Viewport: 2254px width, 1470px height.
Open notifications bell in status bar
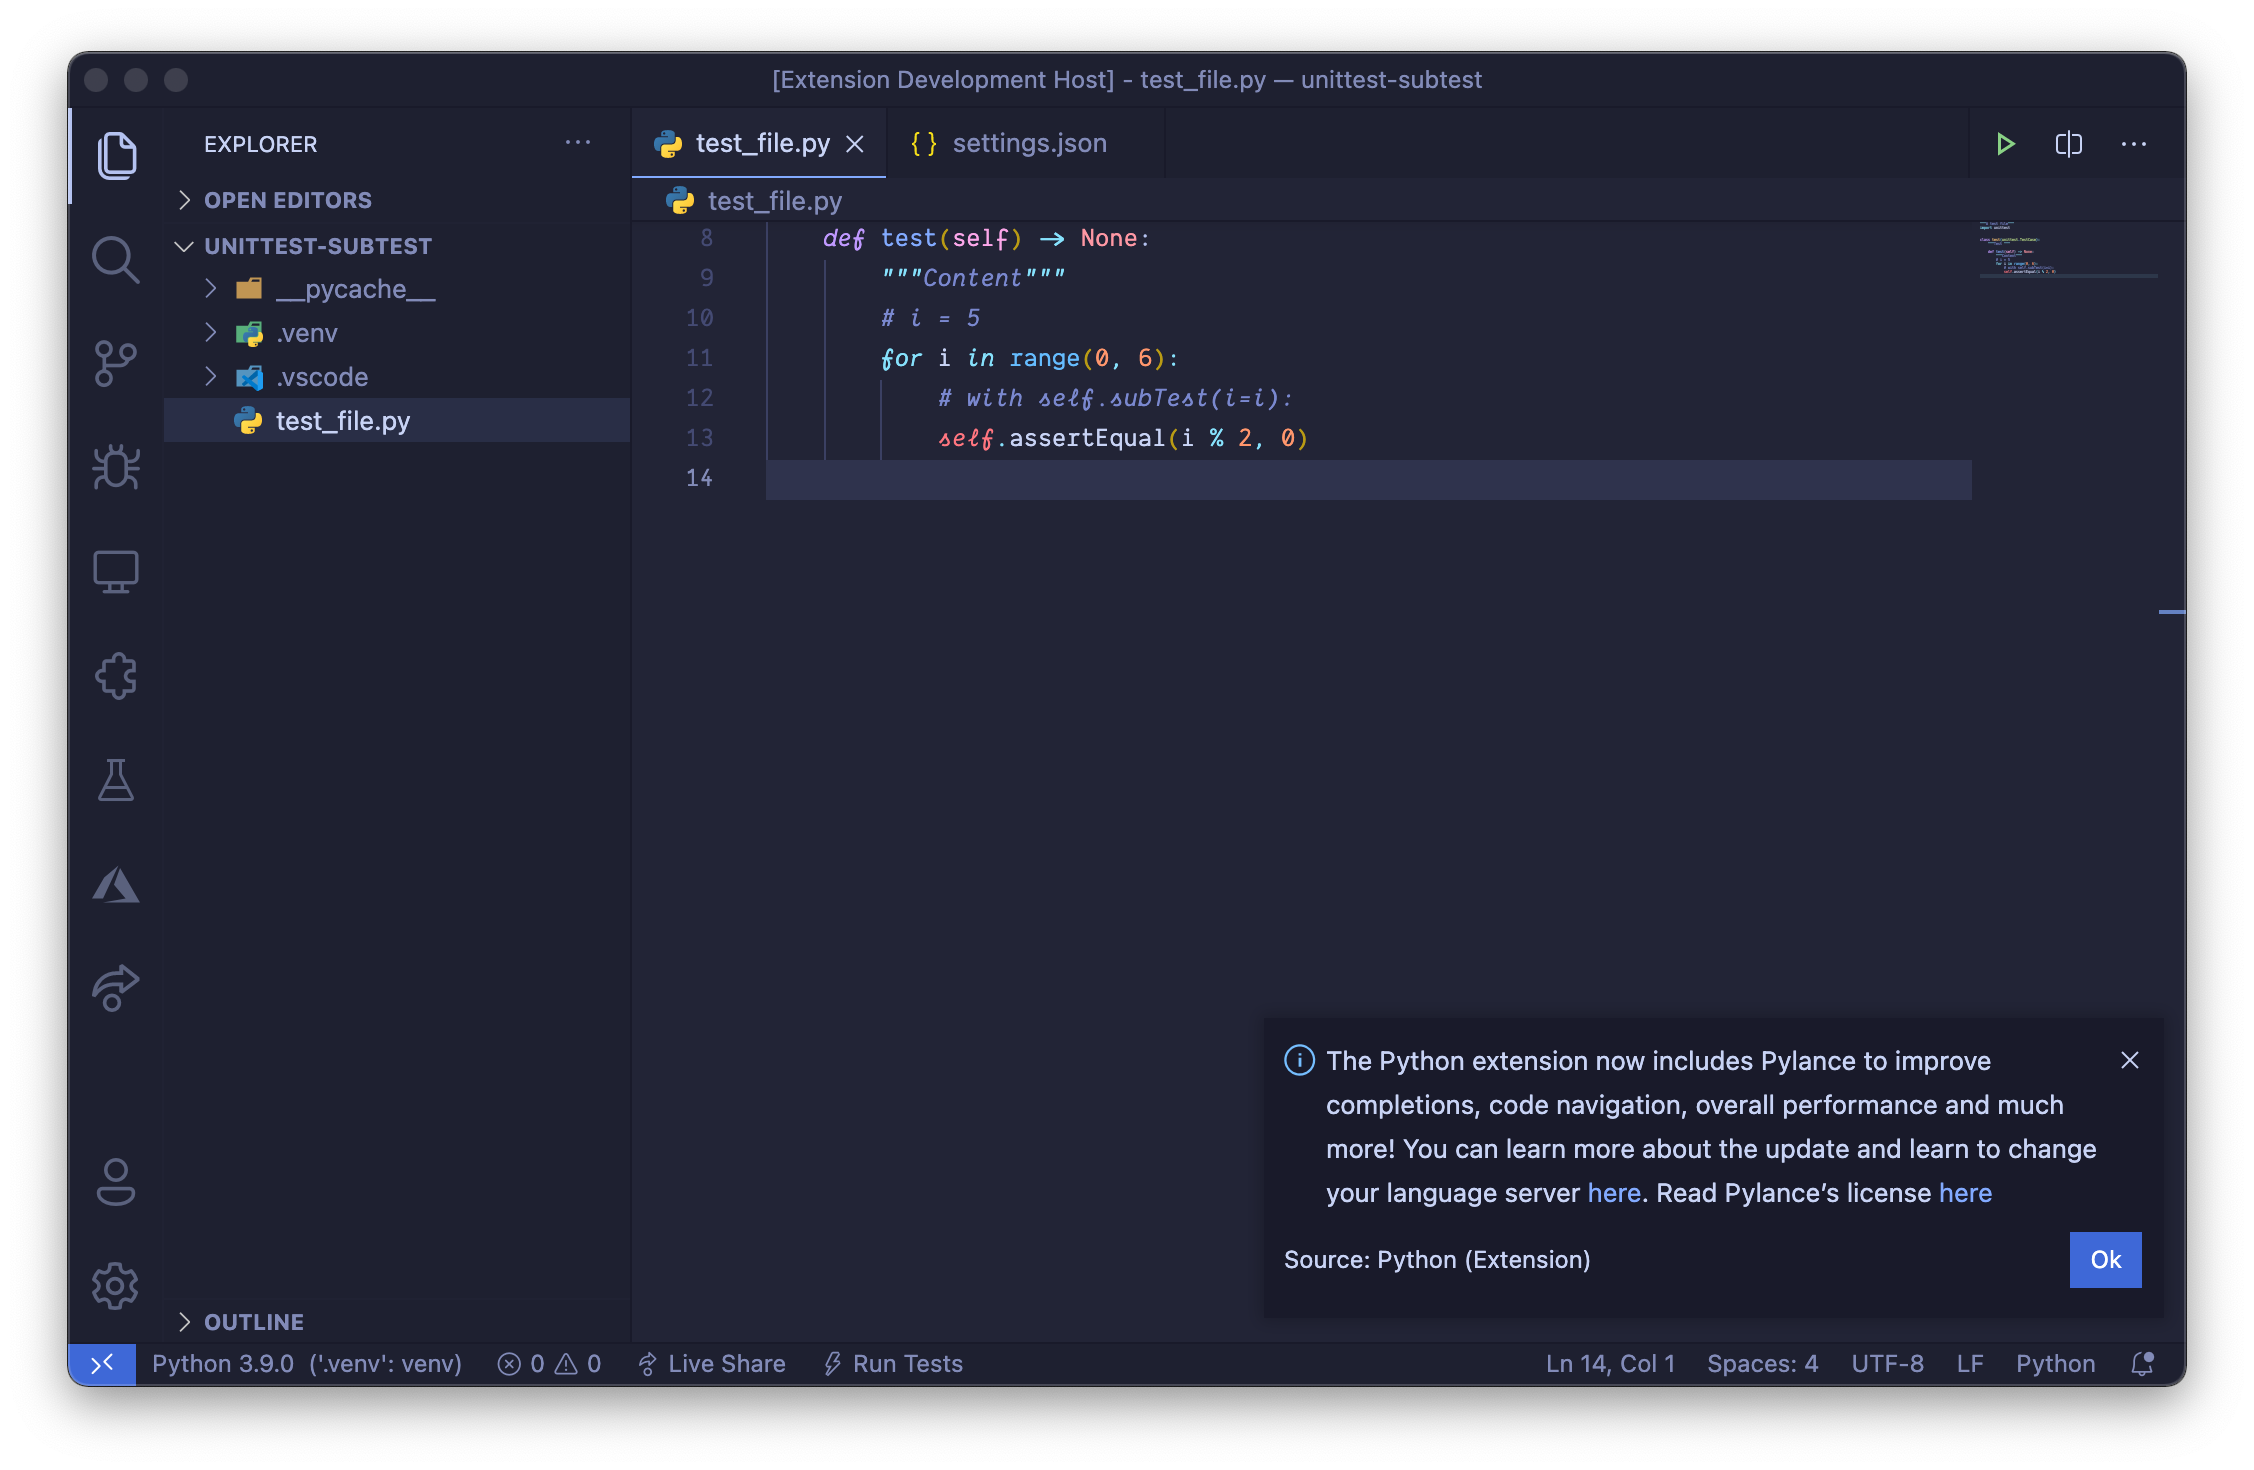[2142, 1364]
